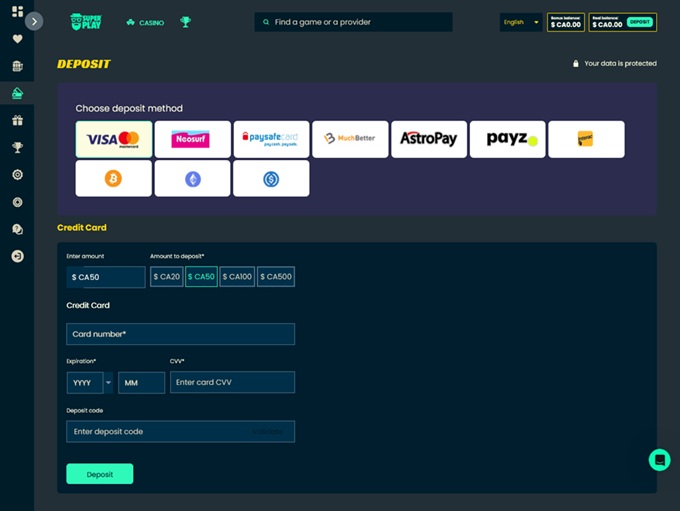Open the Casino menu item
This screenshot has height=511, width=680.
pos(145,22)
